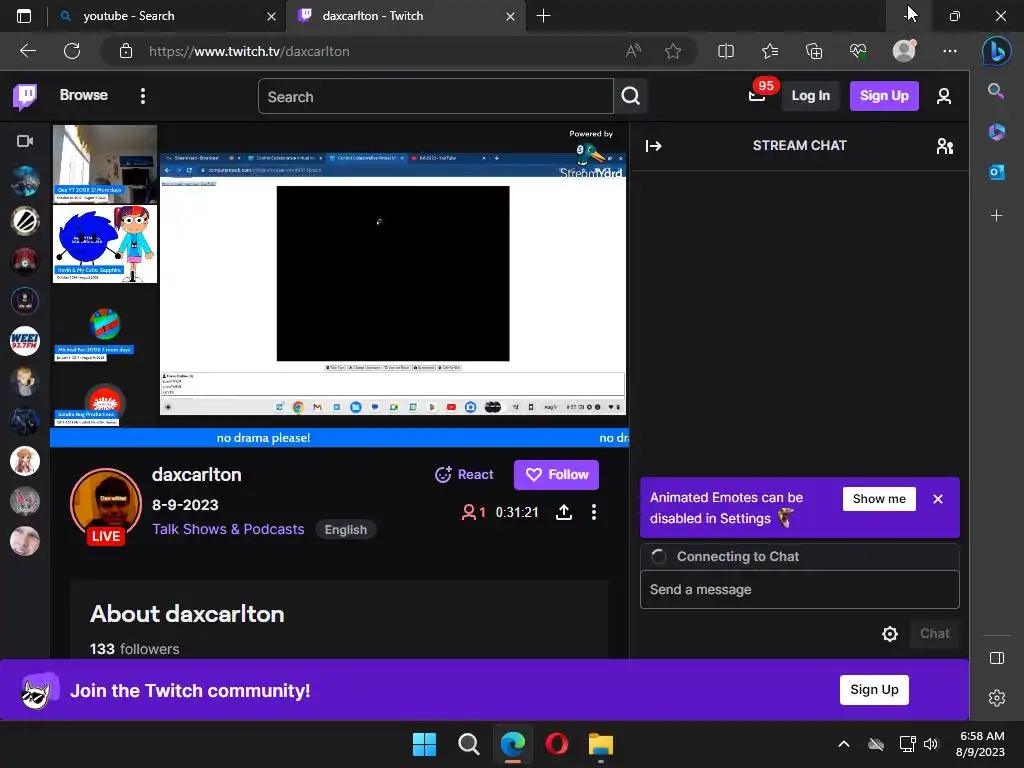Open Windows taskbar search
This screenshot has width=1024, height=768.
[x=469, y=744]
